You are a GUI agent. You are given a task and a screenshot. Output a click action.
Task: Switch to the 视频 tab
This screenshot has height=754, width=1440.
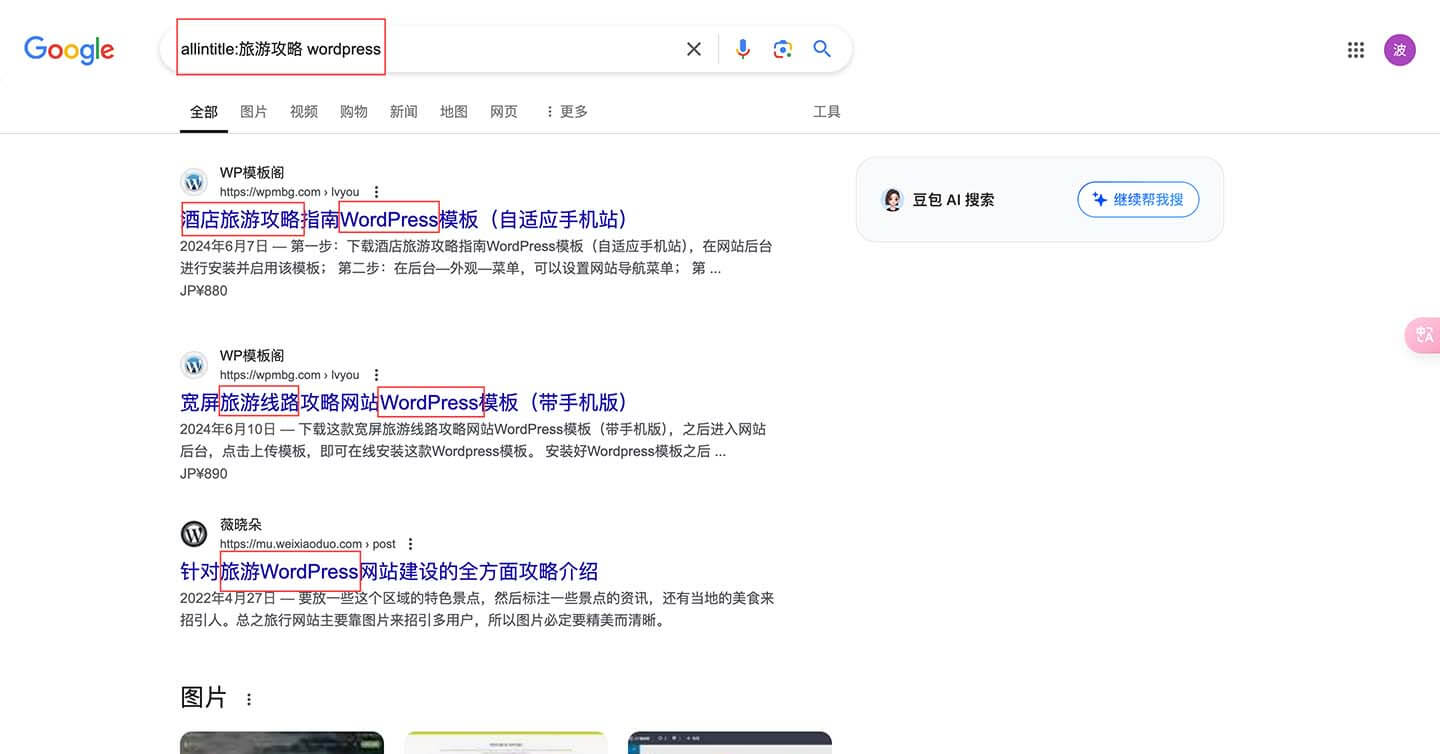coord(304,112)
